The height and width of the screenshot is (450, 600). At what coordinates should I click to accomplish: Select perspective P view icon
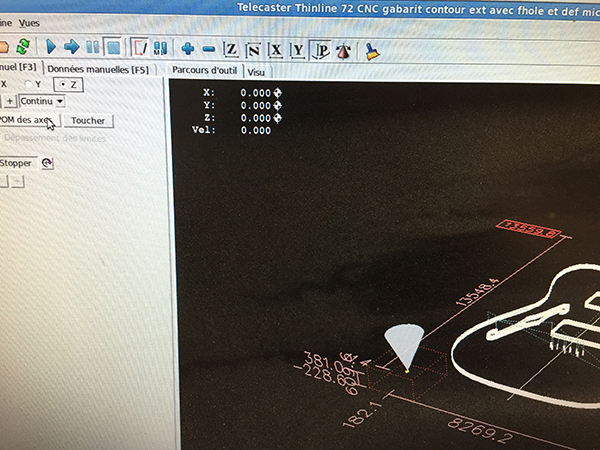321,51
